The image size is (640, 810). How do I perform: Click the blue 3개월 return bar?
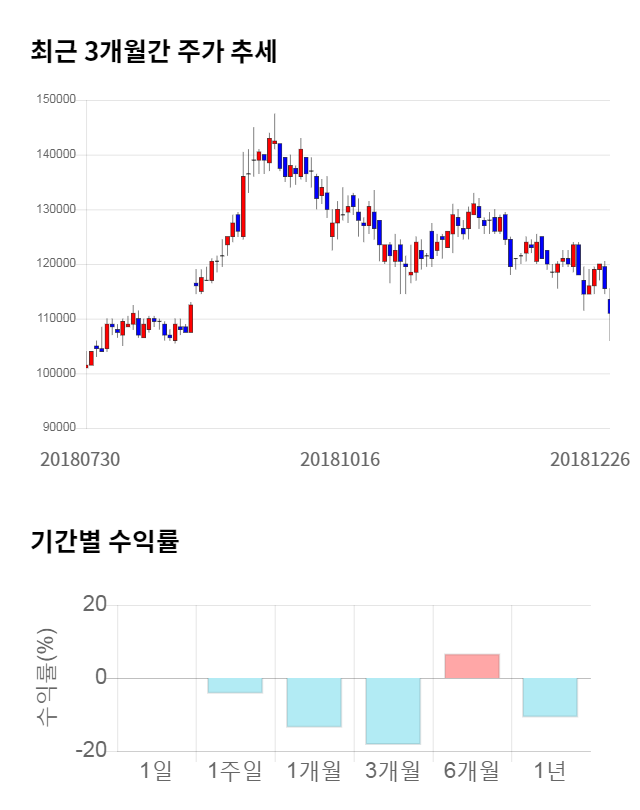(x=393, y=711)
